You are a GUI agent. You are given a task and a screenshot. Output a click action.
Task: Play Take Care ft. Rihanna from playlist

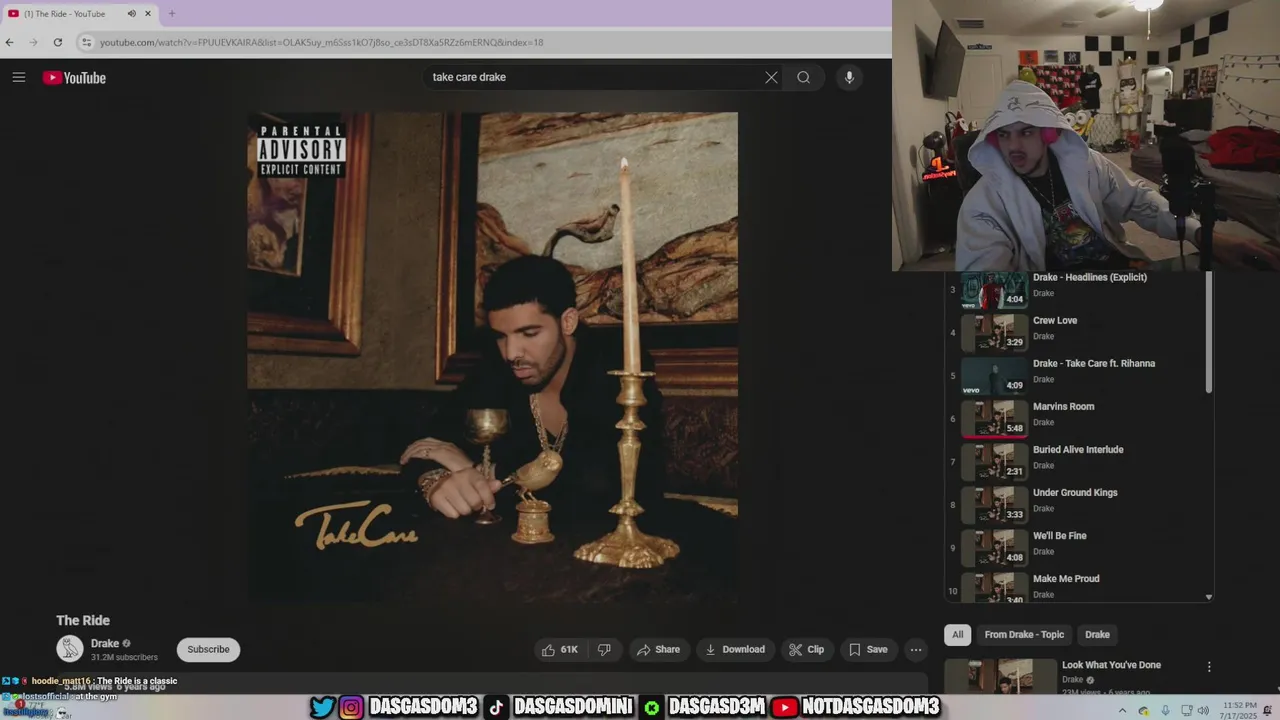(1094, 363)
